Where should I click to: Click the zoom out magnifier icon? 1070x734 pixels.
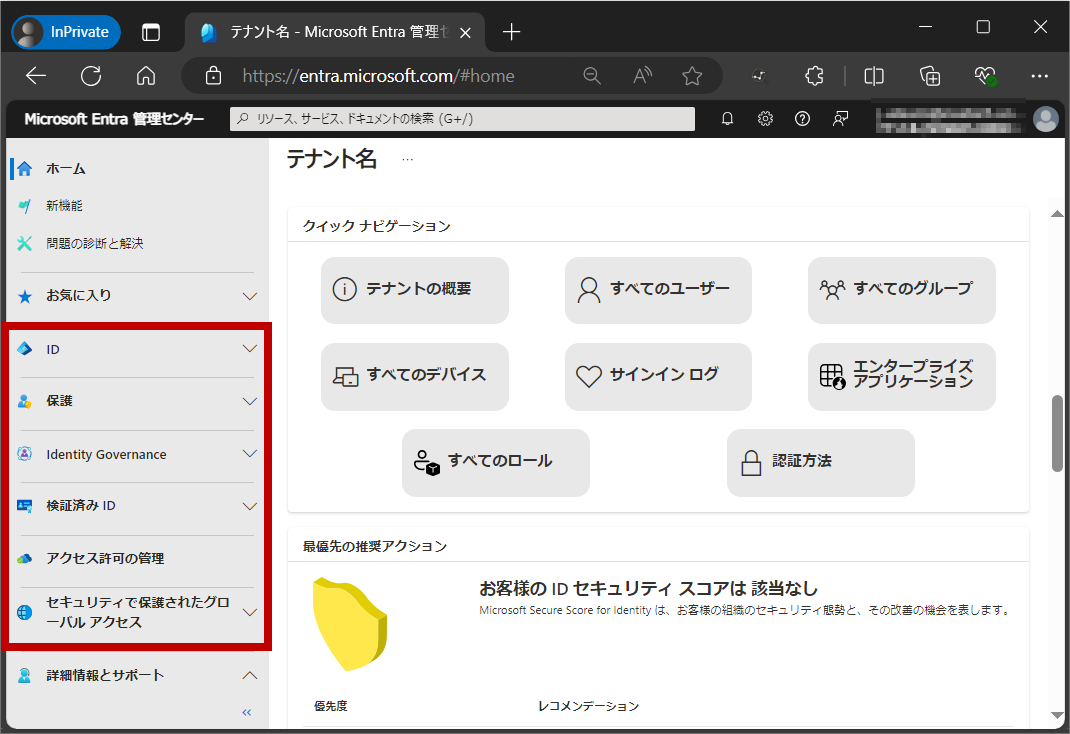point(592,76)
